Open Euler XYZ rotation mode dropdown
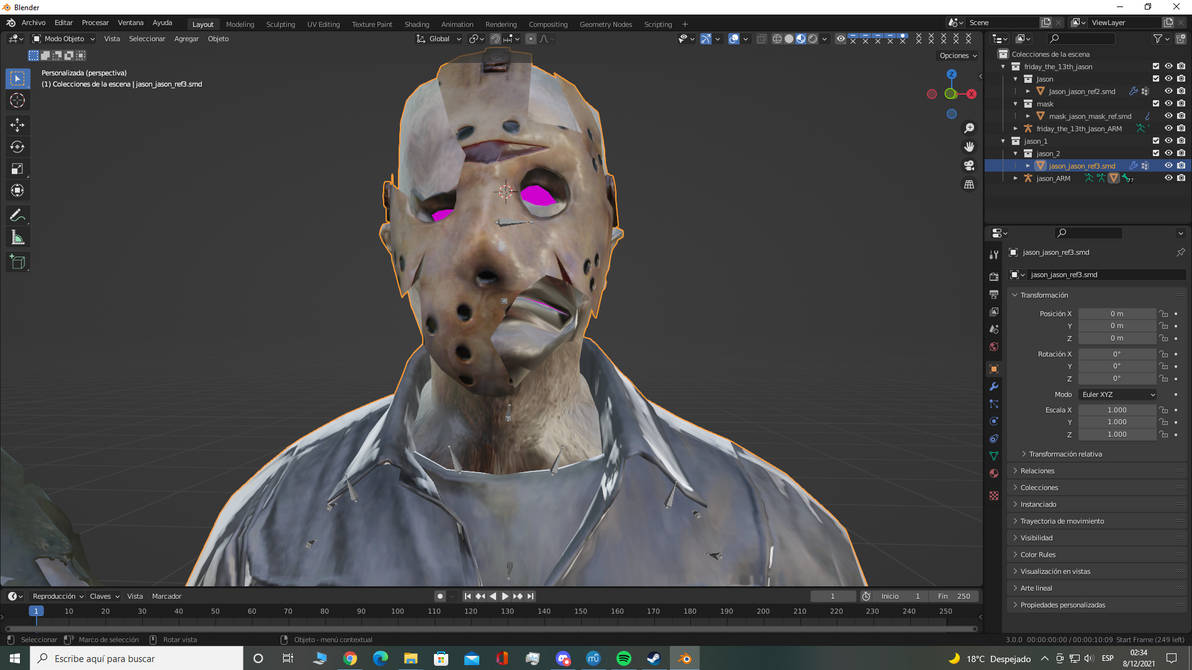This screenshot has height=670, width=1192. [1118, 395]
